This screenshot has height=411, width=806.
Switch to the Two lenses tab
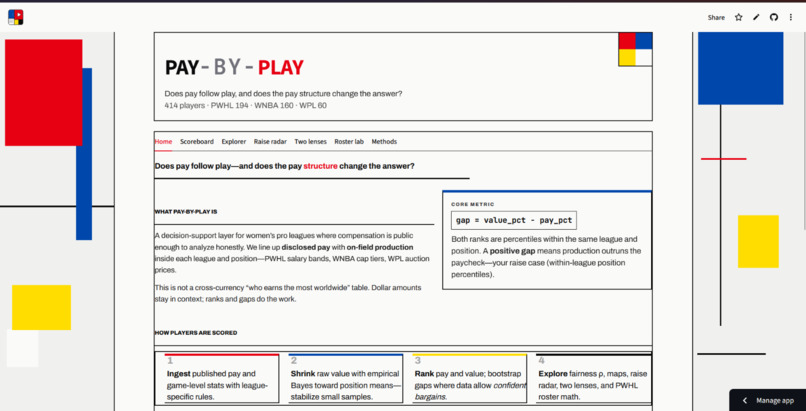[x=310, y=142]
